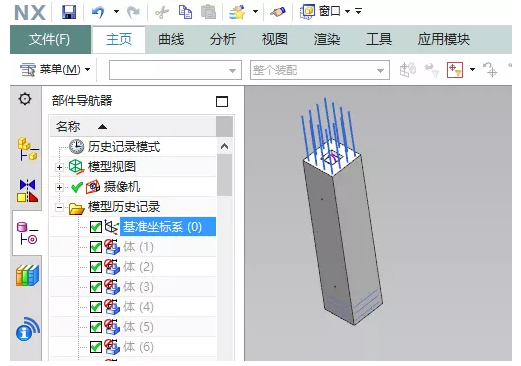
Task: Click the star command finder icon
Action: 237,12
